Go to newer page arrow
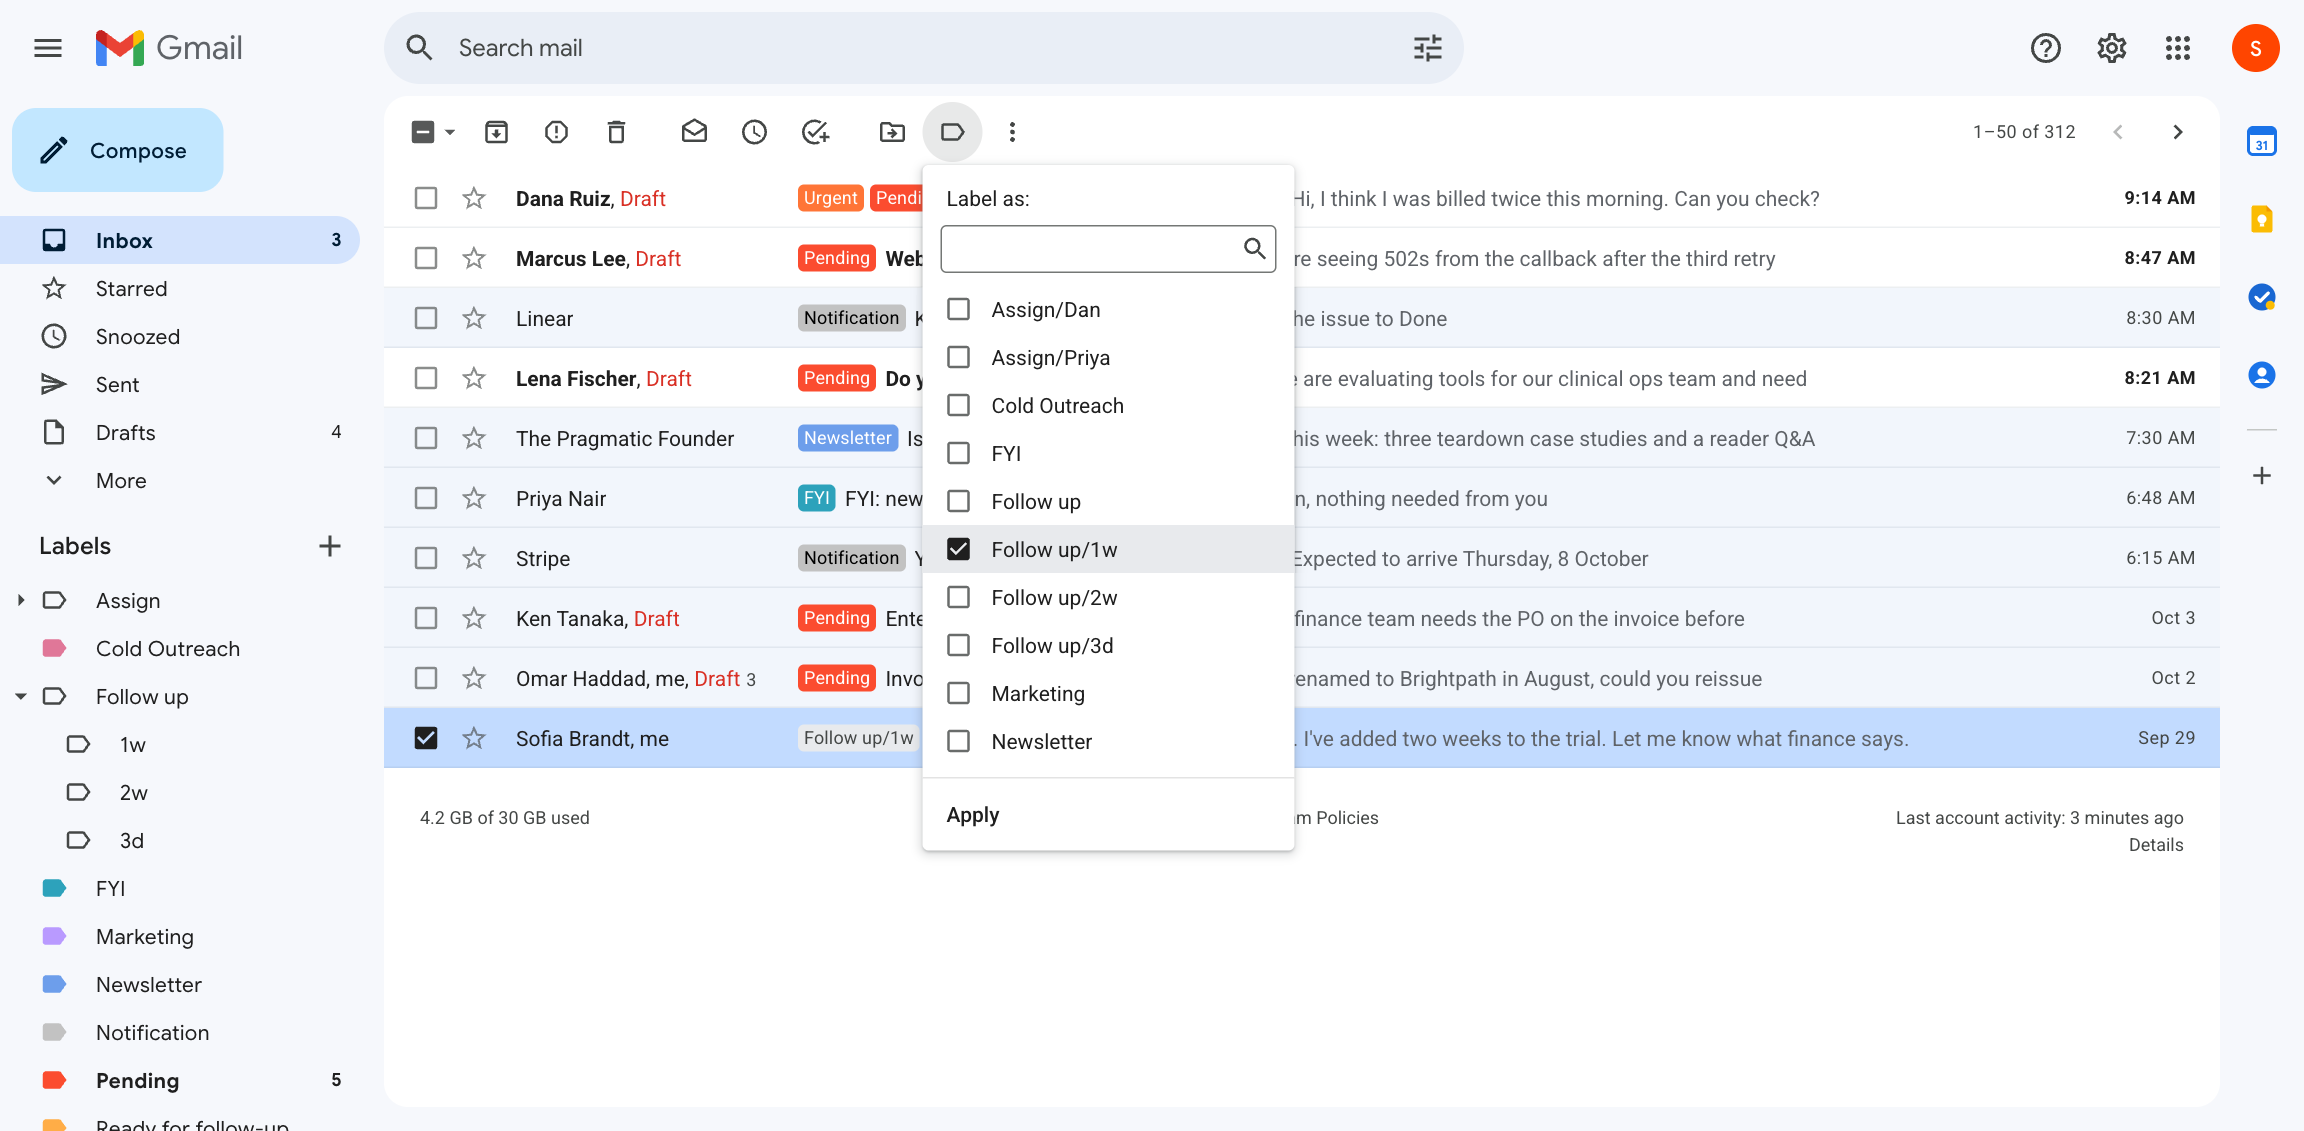 [x=2118, y=132]
